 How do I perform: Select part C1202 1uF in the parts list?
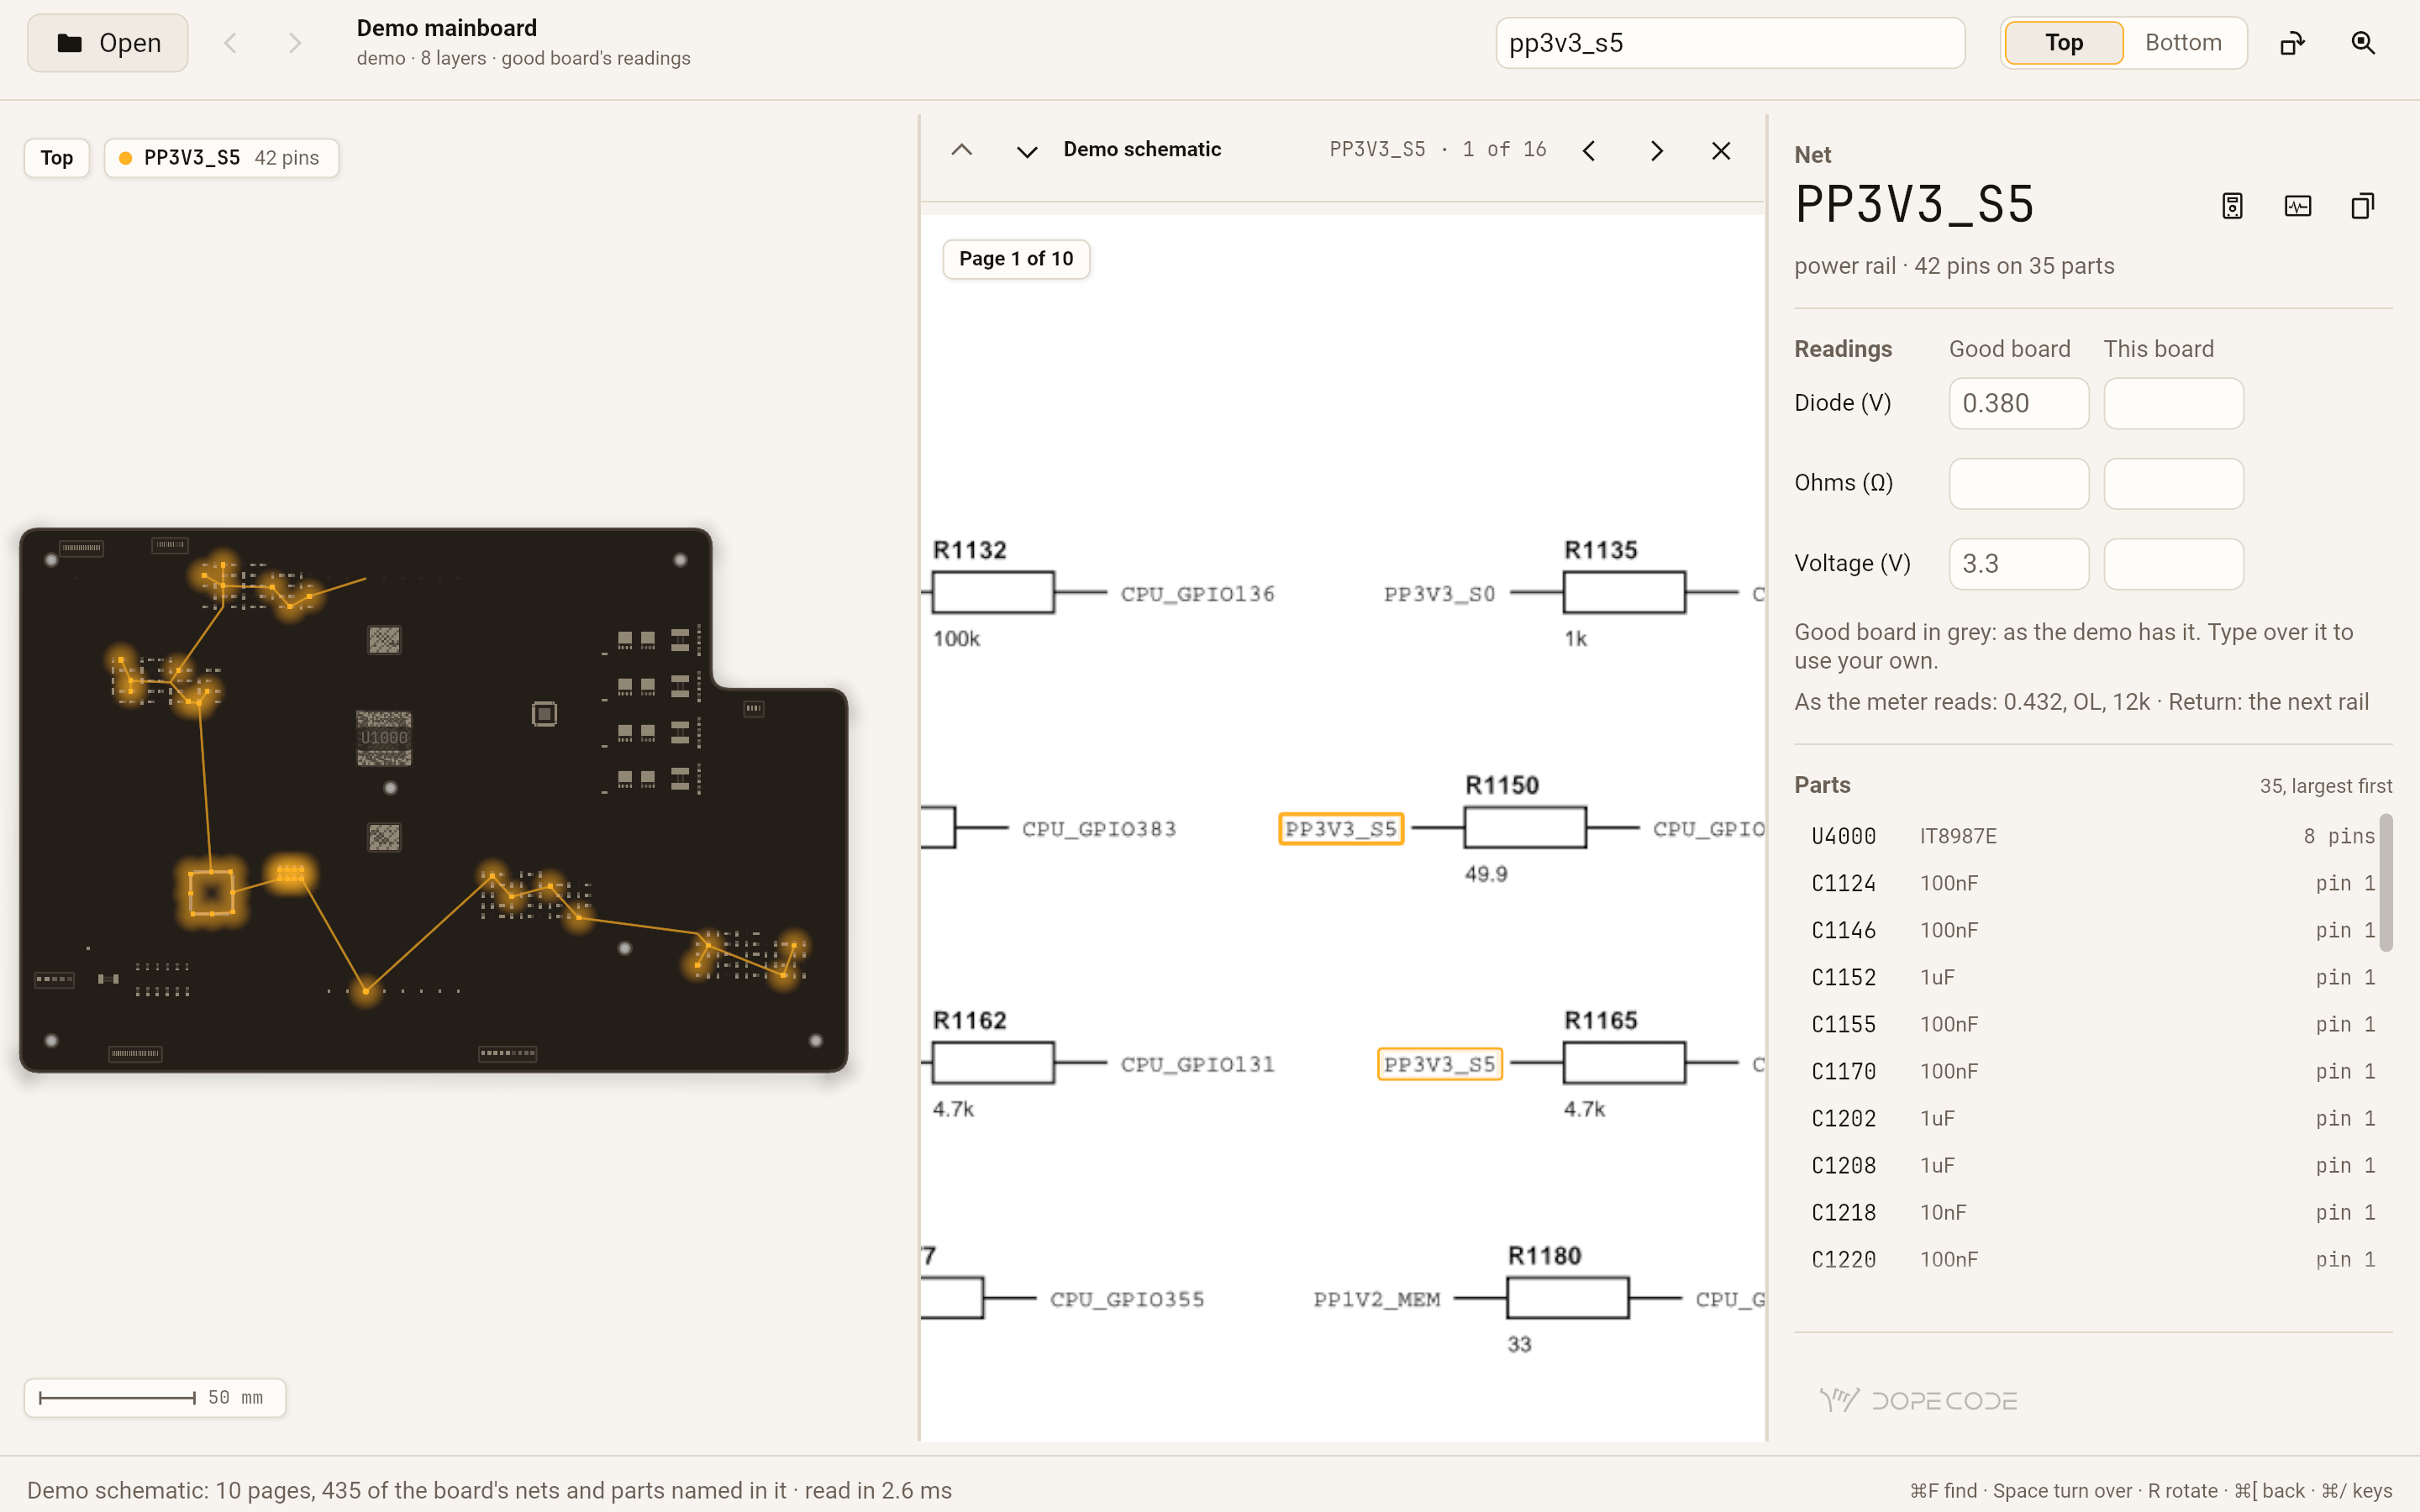[x=2092, y=1118]
